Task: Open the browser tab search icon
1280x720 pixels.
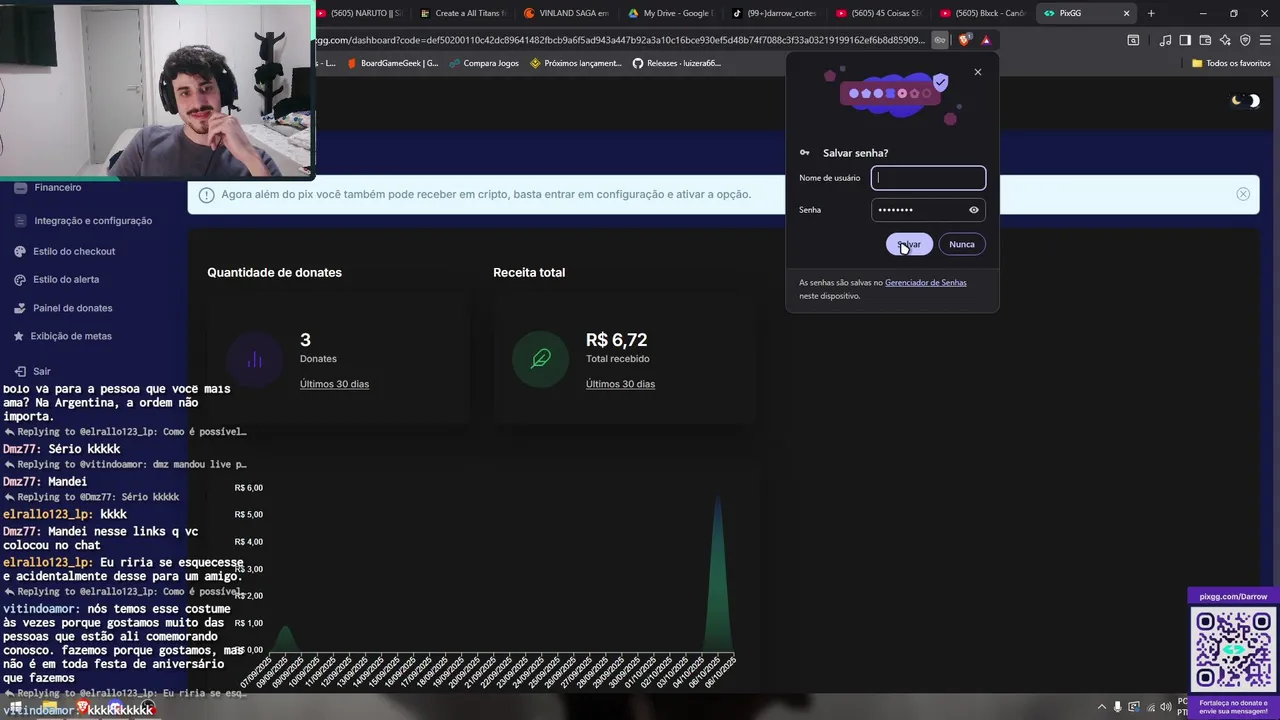Action: point(1133,40)
